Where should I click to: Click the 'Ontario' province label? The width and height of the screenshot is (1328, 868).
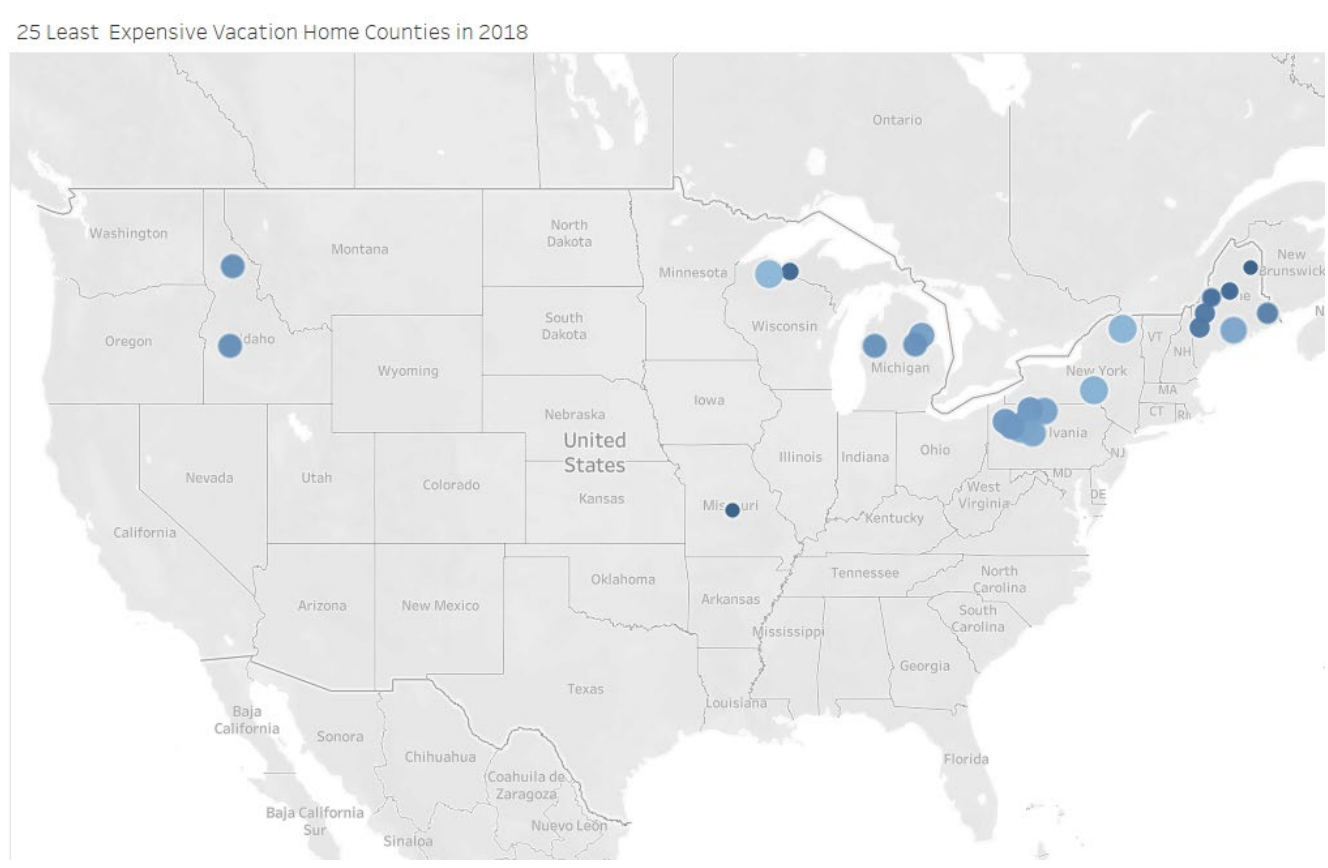897,120
